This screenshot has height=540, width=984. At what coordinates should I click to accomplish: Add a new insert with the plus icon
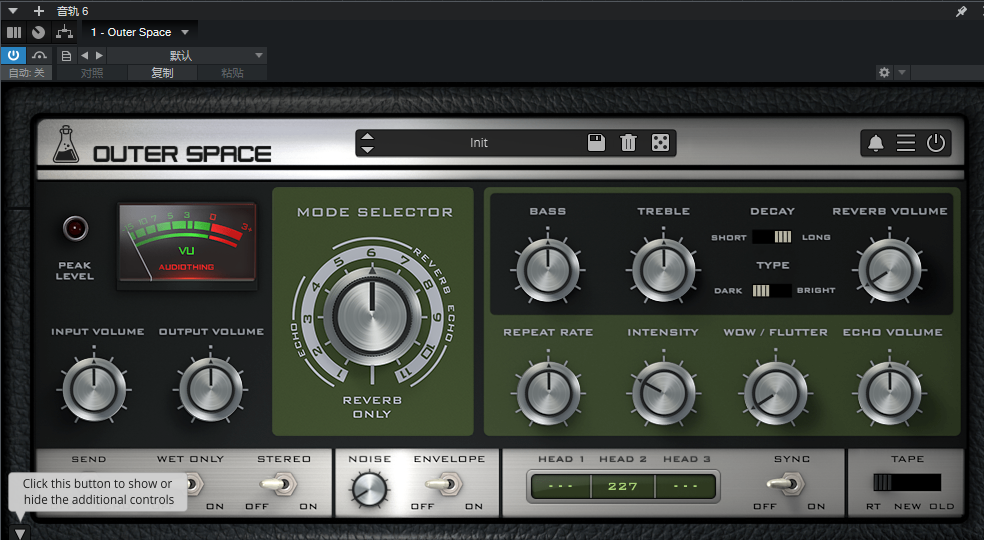(39, 11)
